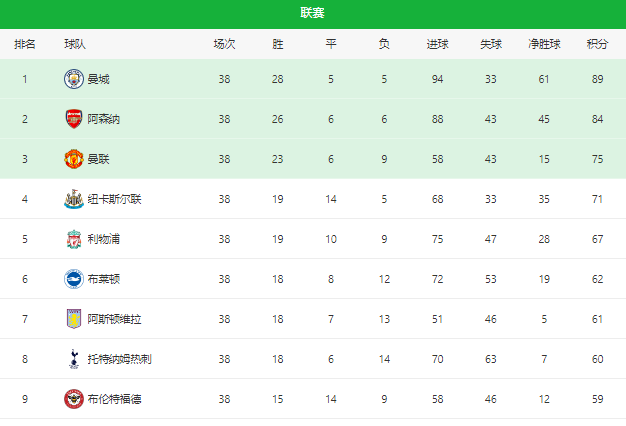The height and width of the screenshot is (426, 626).
Task: Click the 场次 column header
Action: (x=224, y=44)
